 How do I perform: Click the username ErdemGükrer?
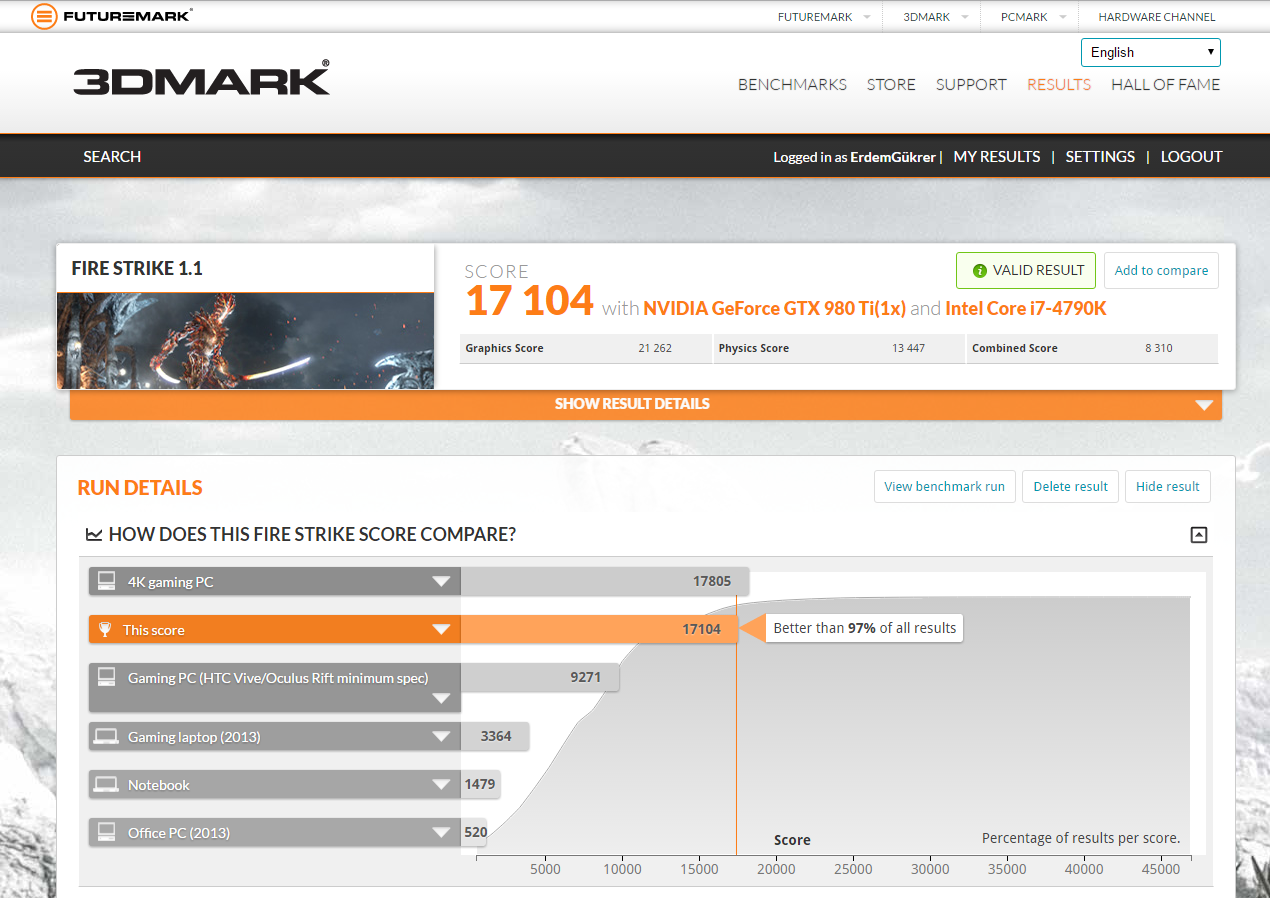pos(893,157)
